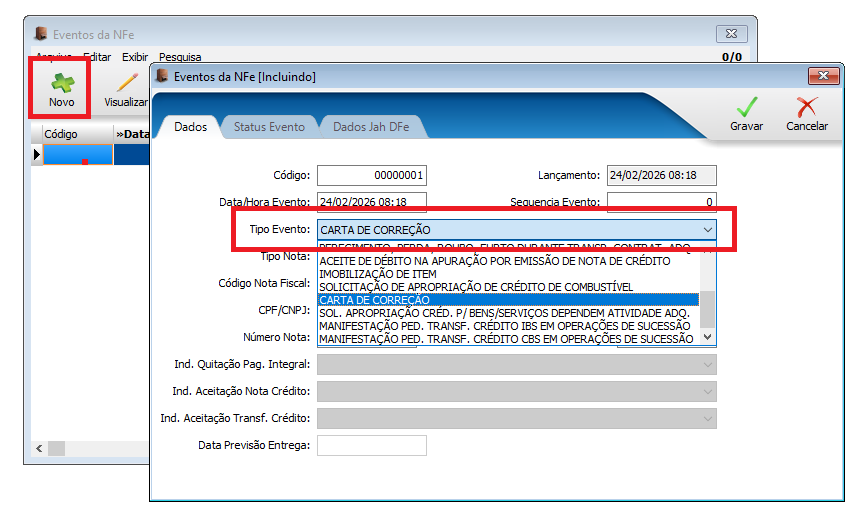Expand Ind. Aceitação Nota Crédito dropdown
The height and width of the screenshot is (520, 867).
coord(708,391)
